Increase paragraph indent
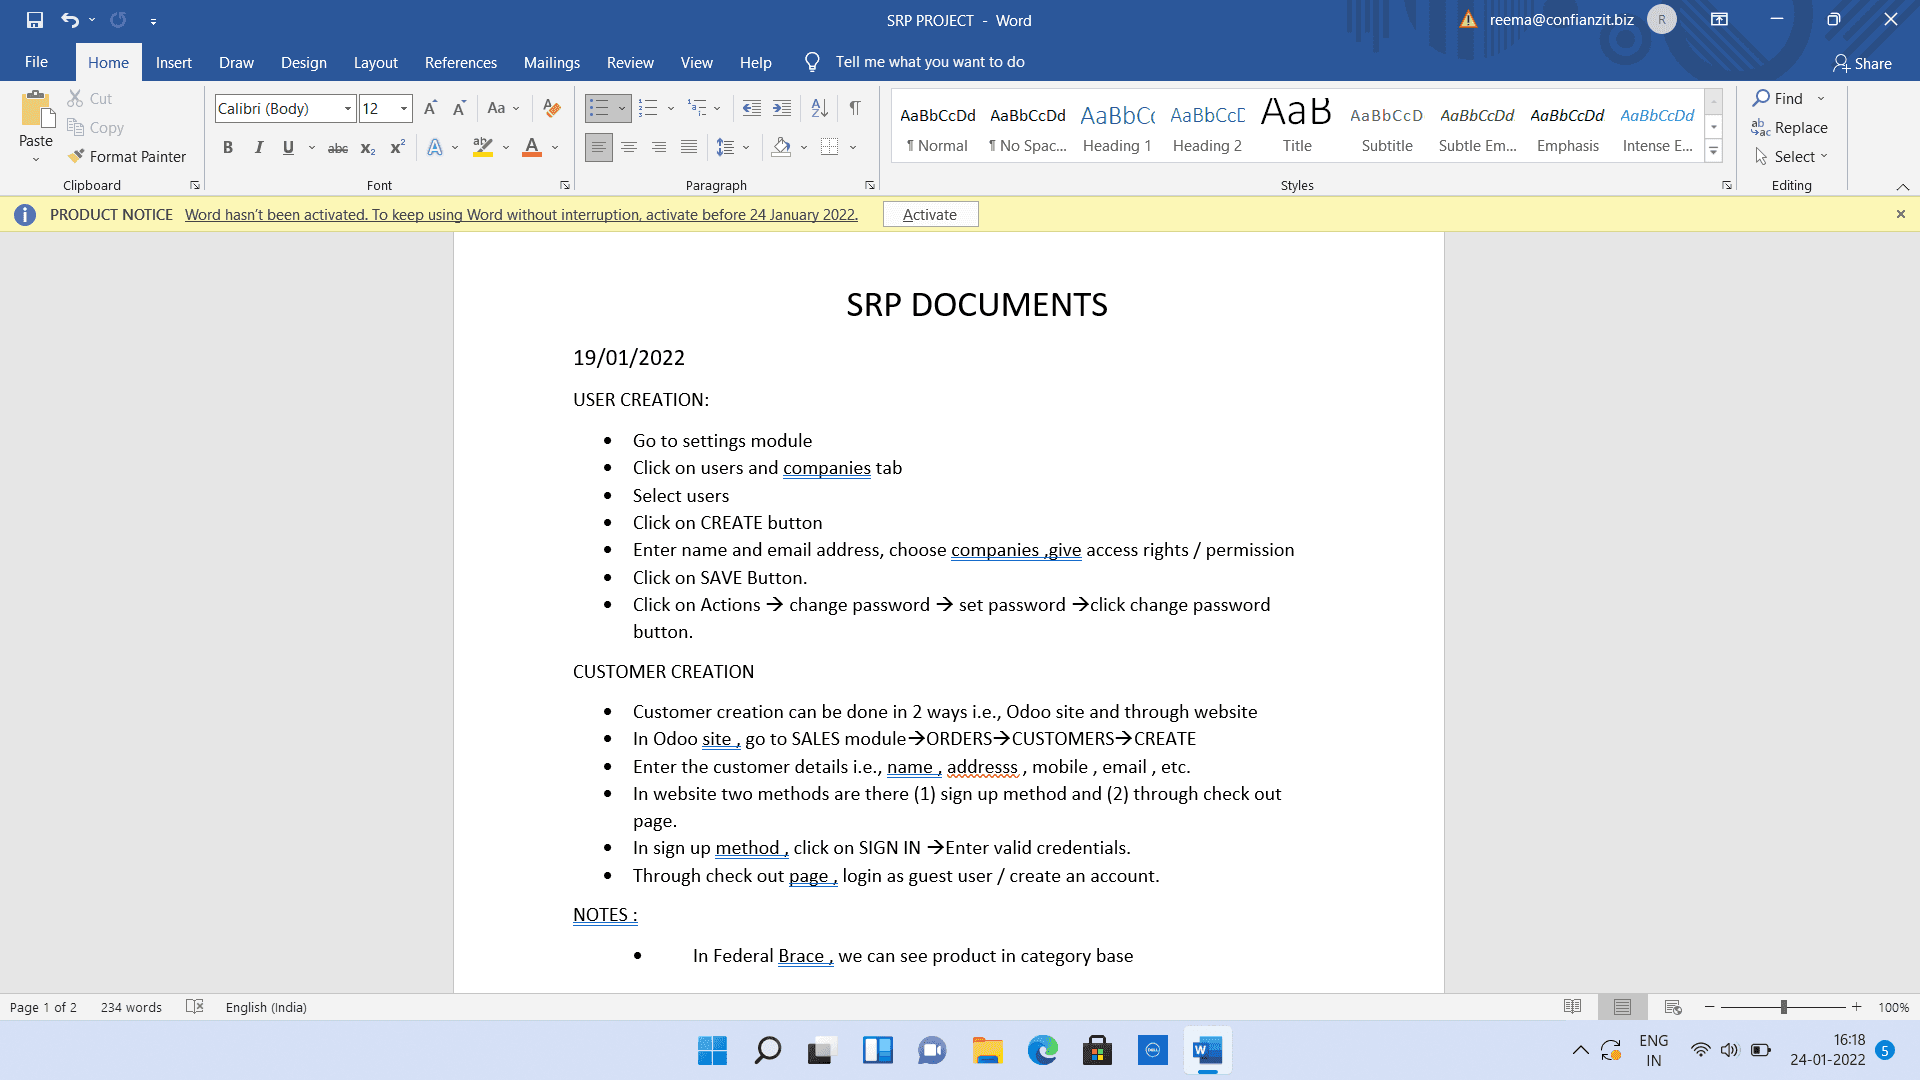This screenshot has width=1920, height=1080. [x=782, y=108]
